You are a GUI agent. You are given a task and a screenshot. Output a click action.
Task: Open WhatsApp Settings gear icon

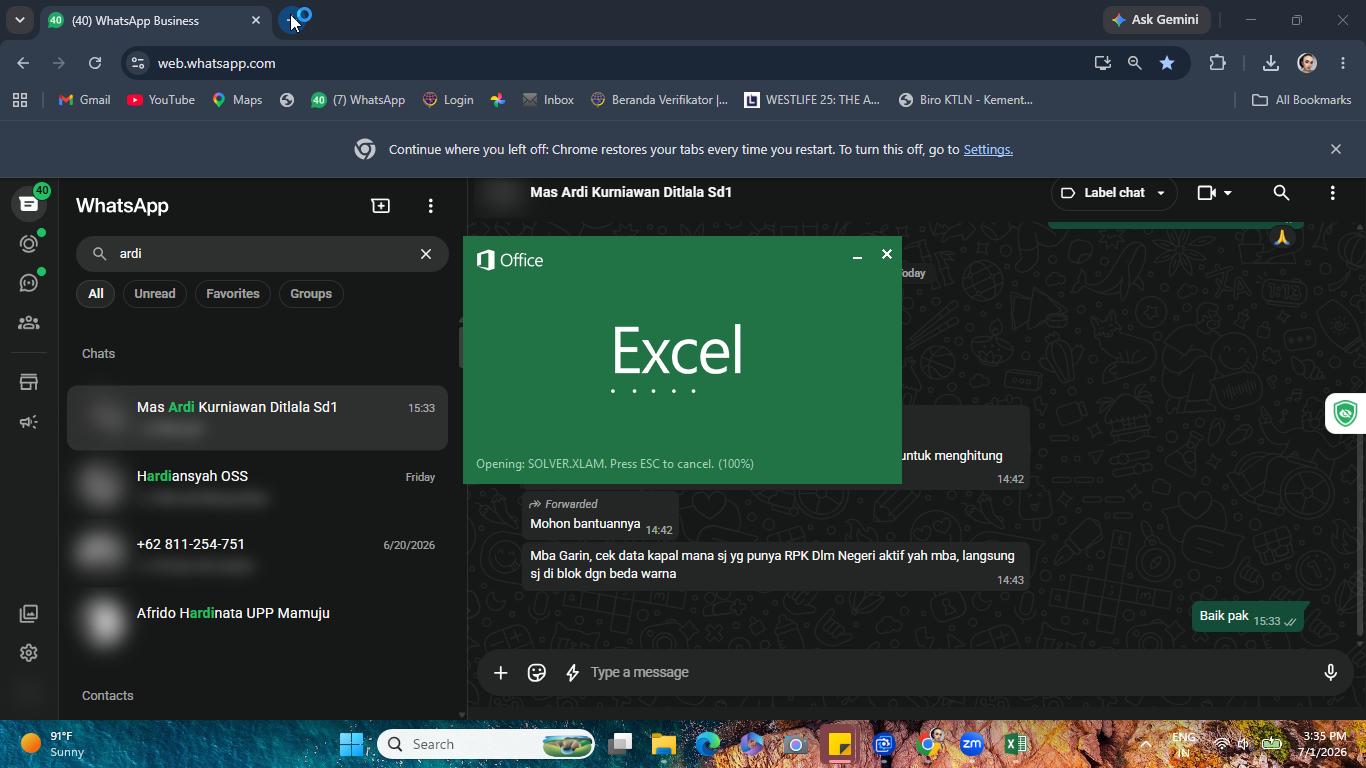(28, 653)
